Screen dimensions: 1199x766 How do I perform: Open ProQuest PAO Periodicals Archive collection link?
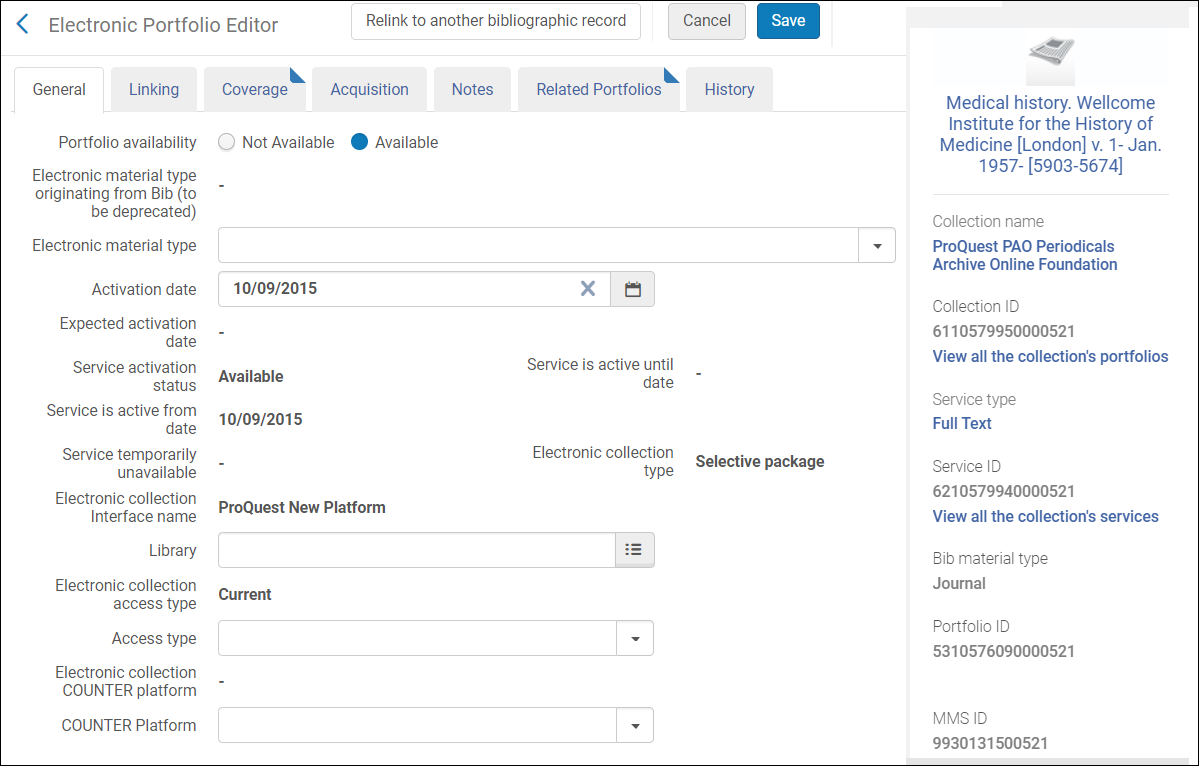pyautogui.click(x=1025, y=255)
